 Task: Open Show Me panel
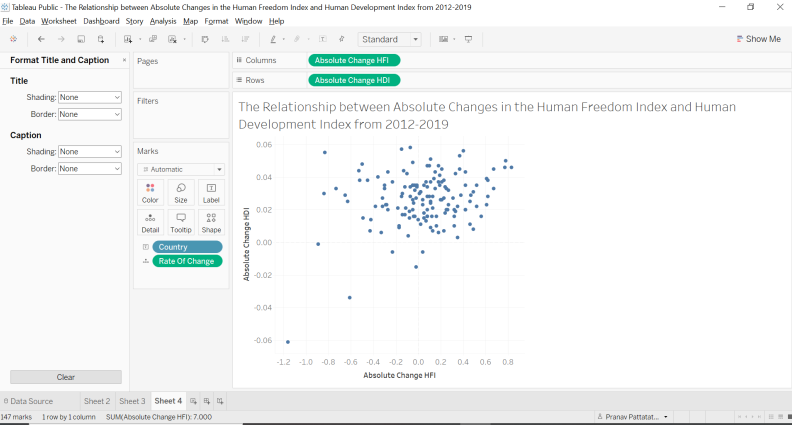tap(759, 39)
